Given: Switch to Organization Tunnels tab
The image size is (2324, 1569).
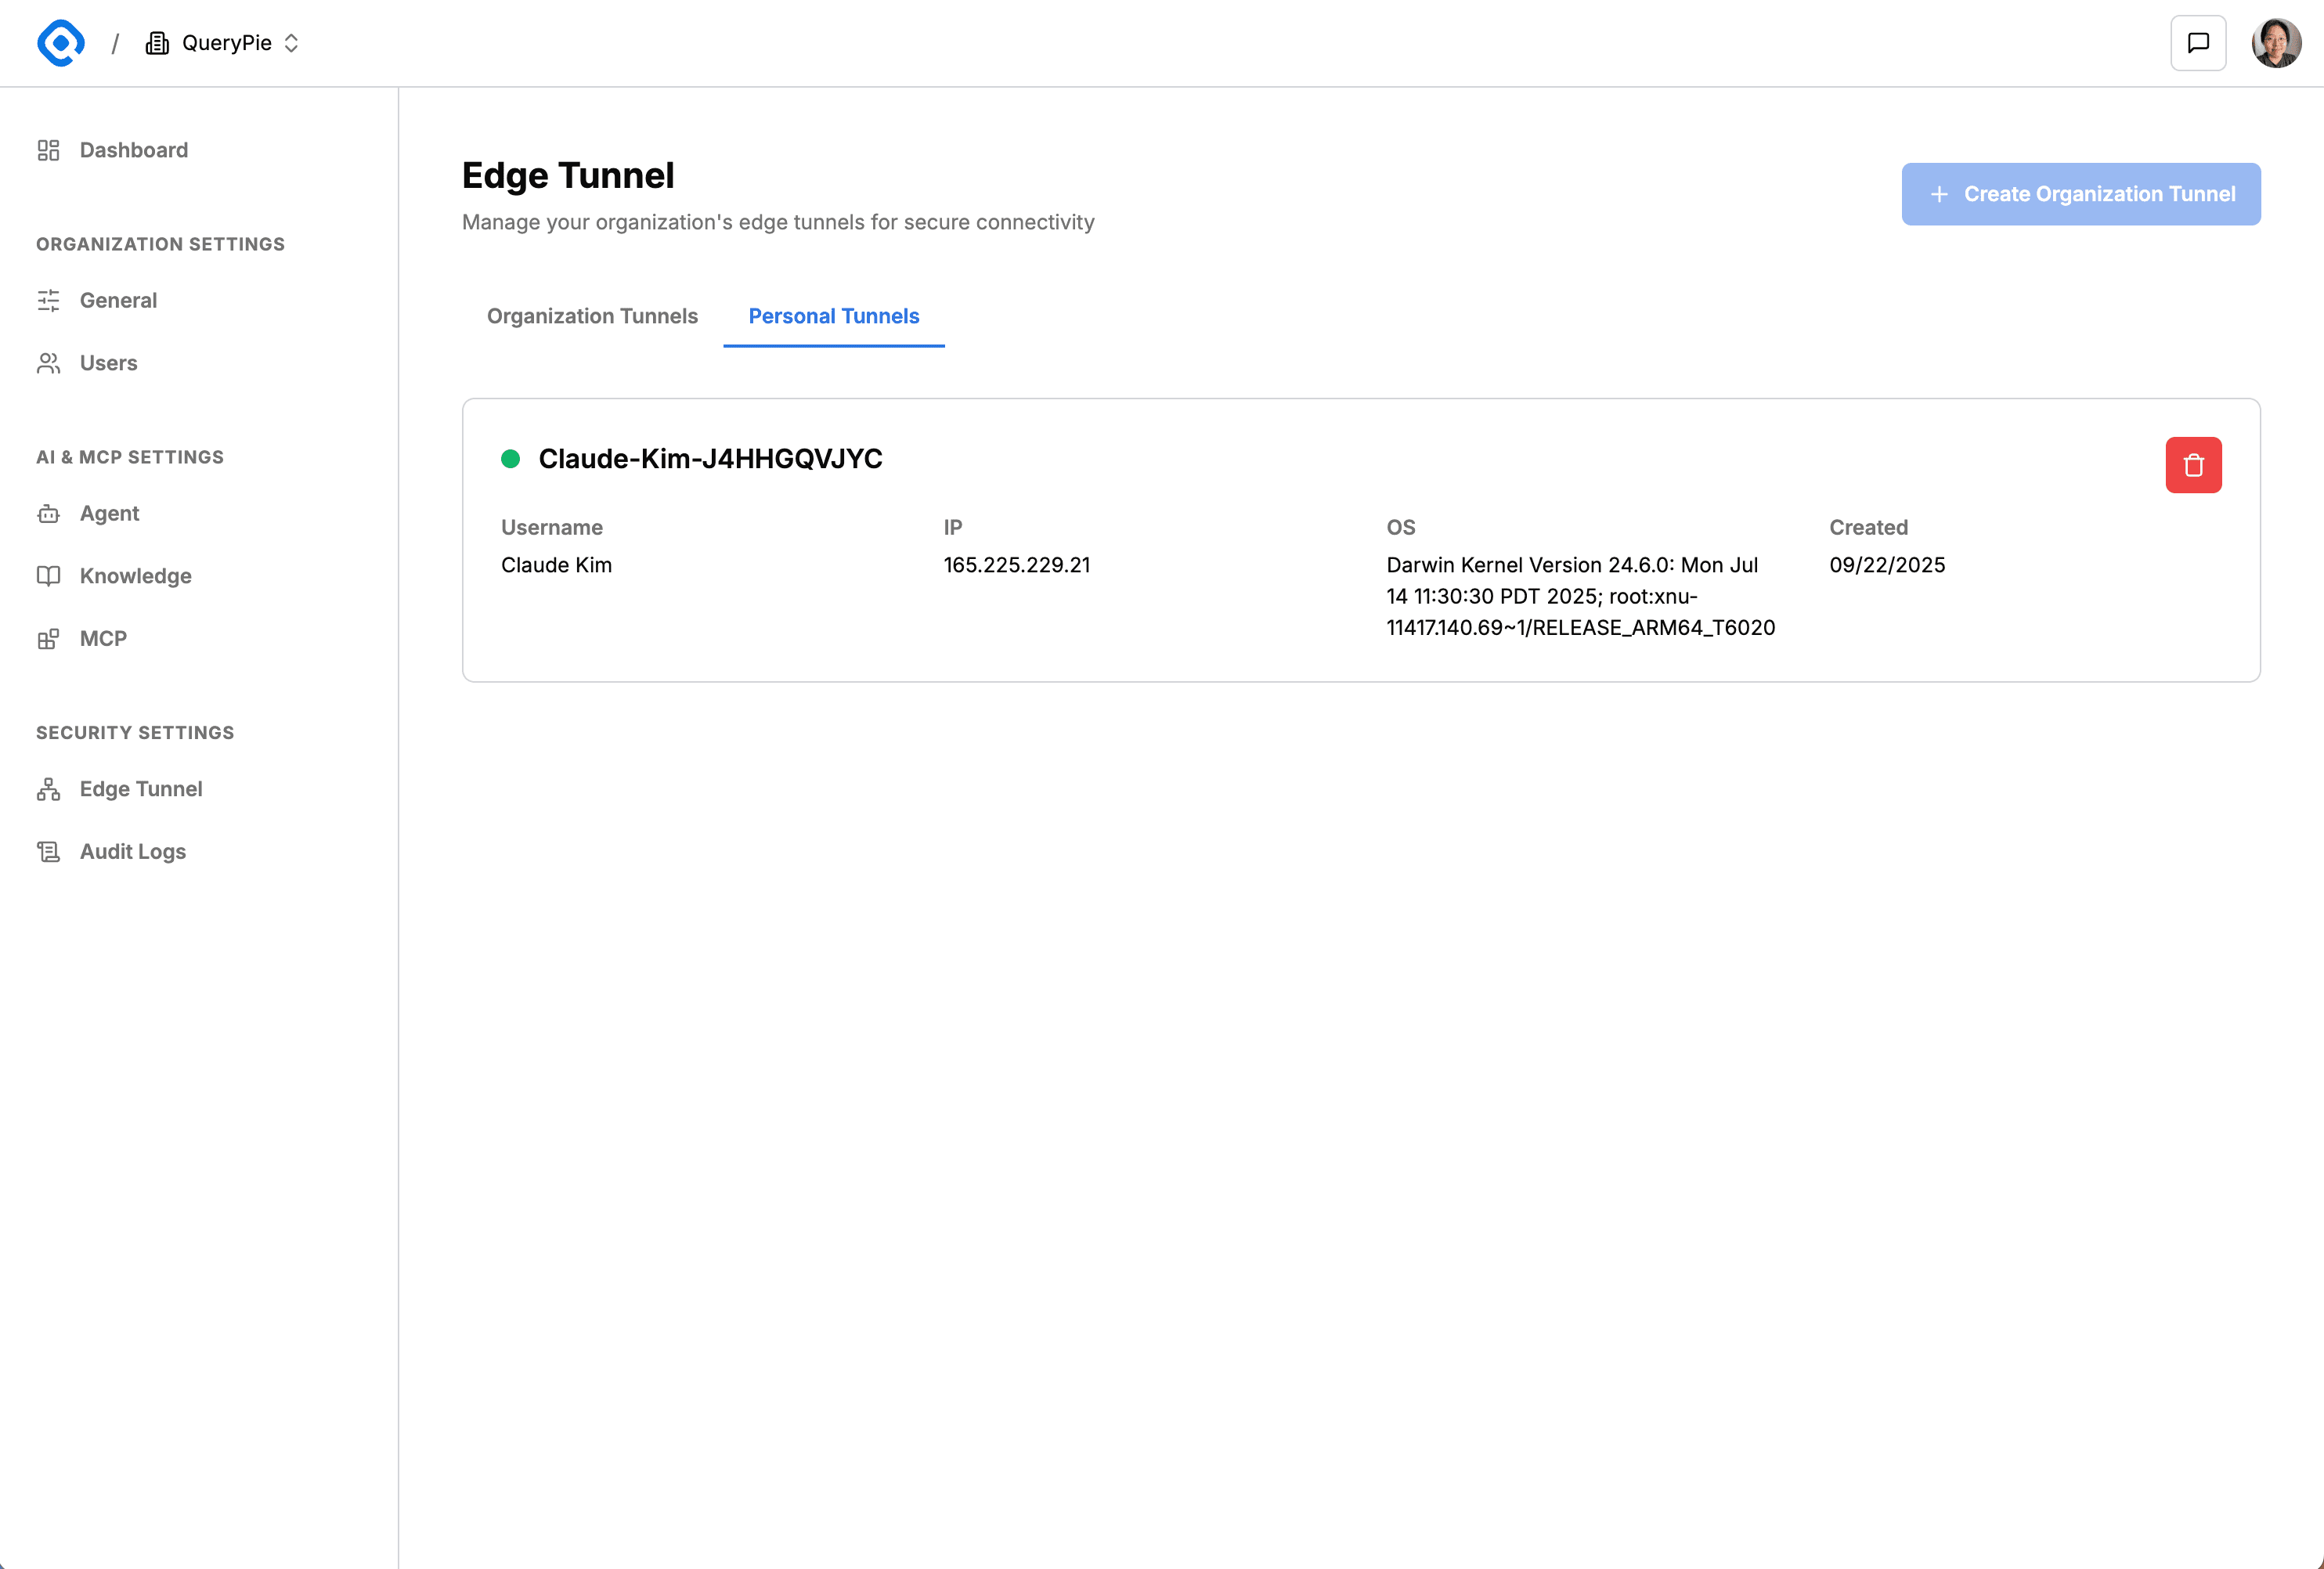Looking at the screenshot, I should click(592, 316).
